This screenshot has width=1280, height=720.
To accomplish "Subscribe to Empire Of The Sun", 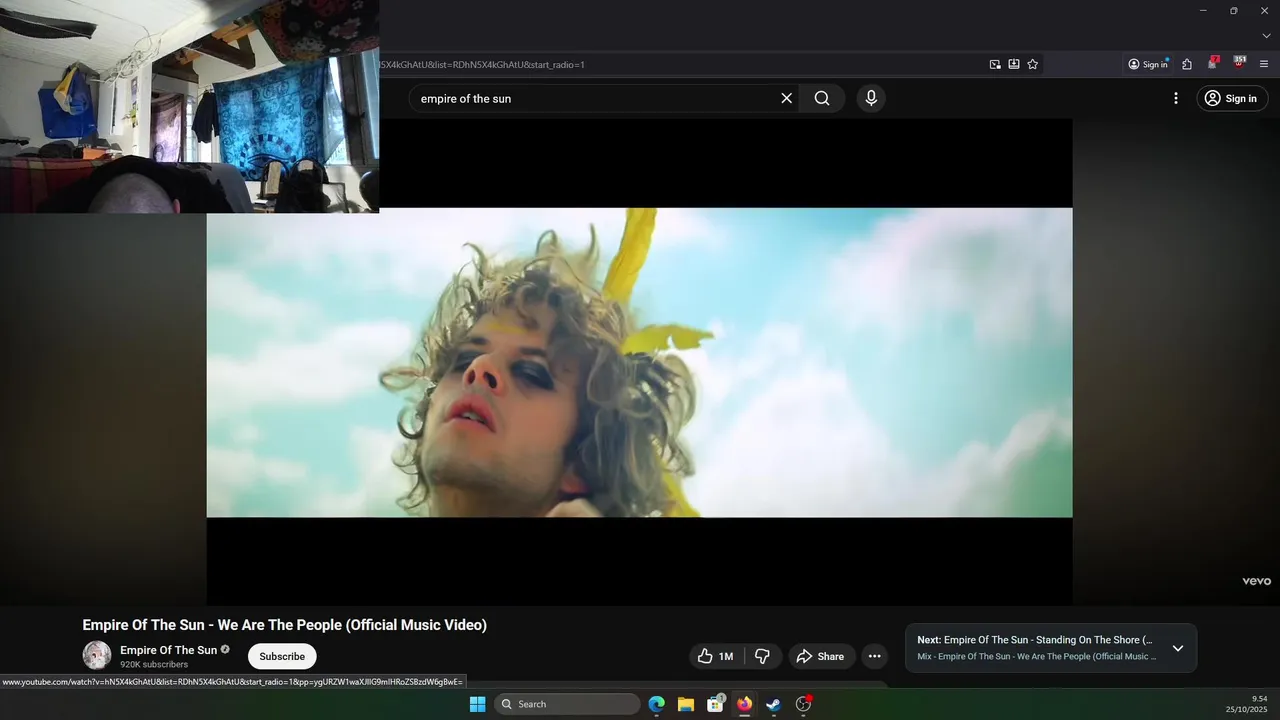I will point(282,656).
